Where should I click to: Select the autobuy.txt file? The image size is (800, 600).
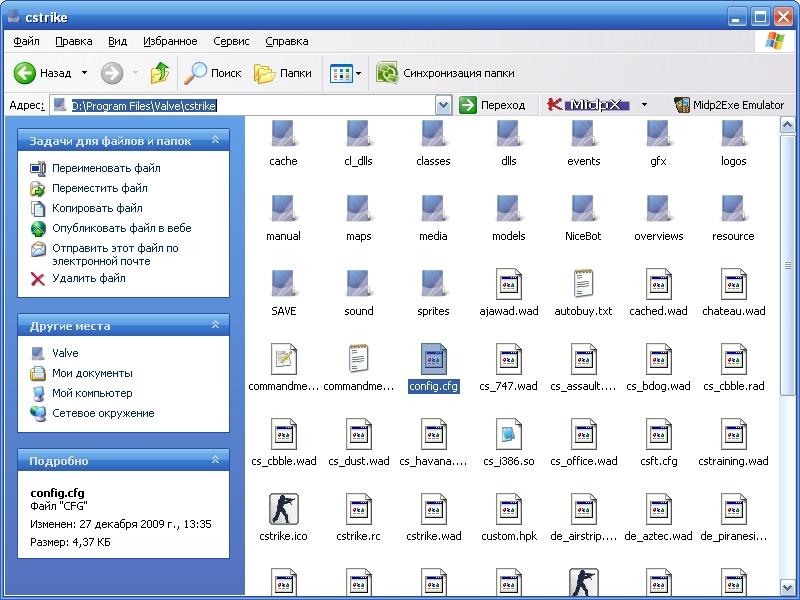tap(583, 293)
